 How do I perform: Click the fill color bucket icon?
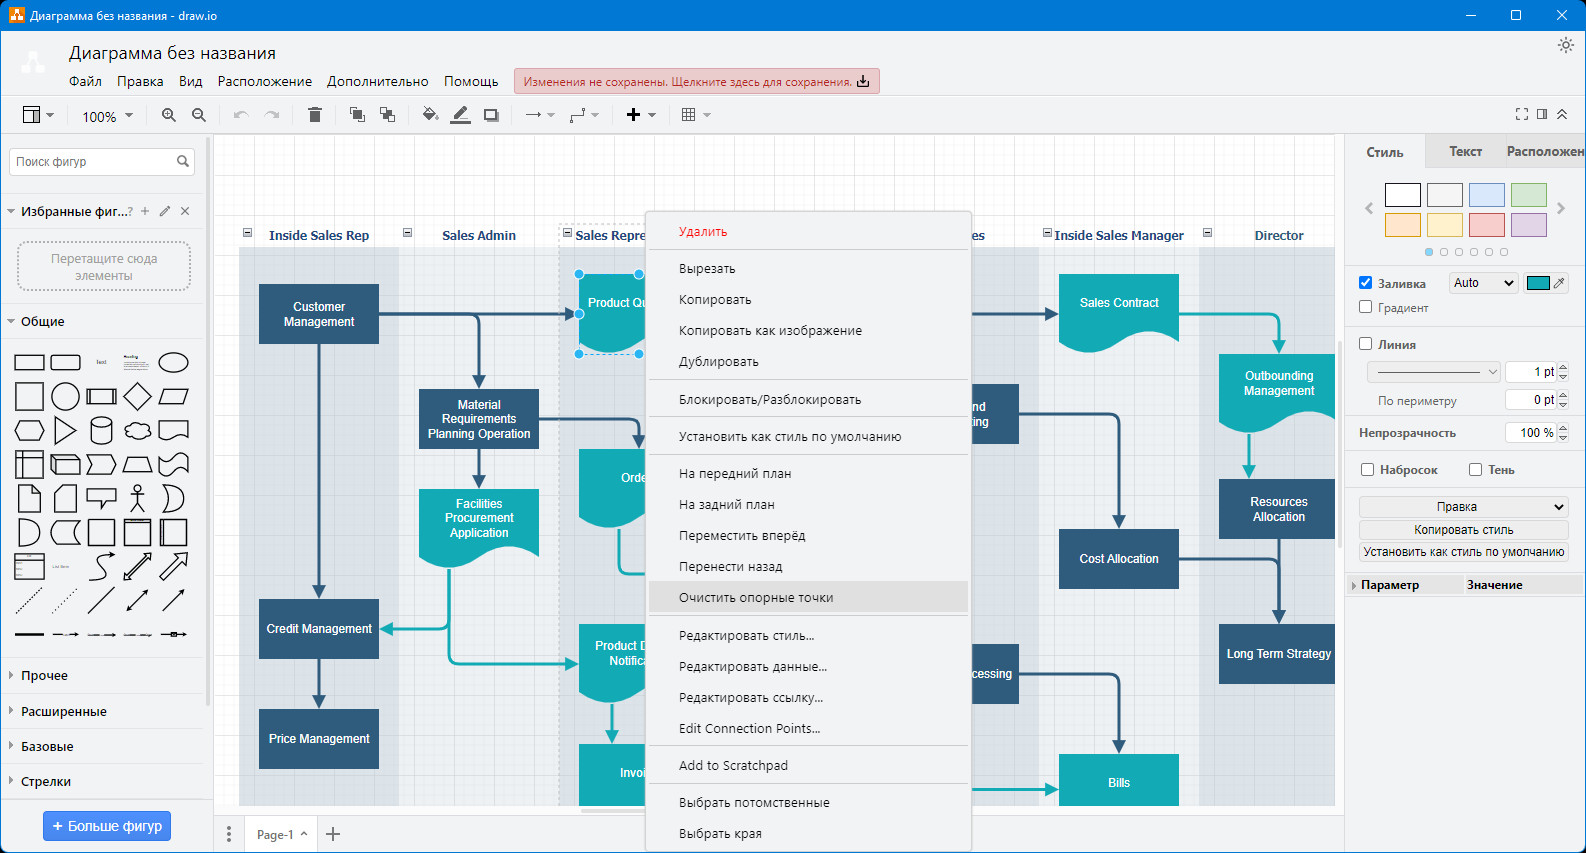[430, 115]
